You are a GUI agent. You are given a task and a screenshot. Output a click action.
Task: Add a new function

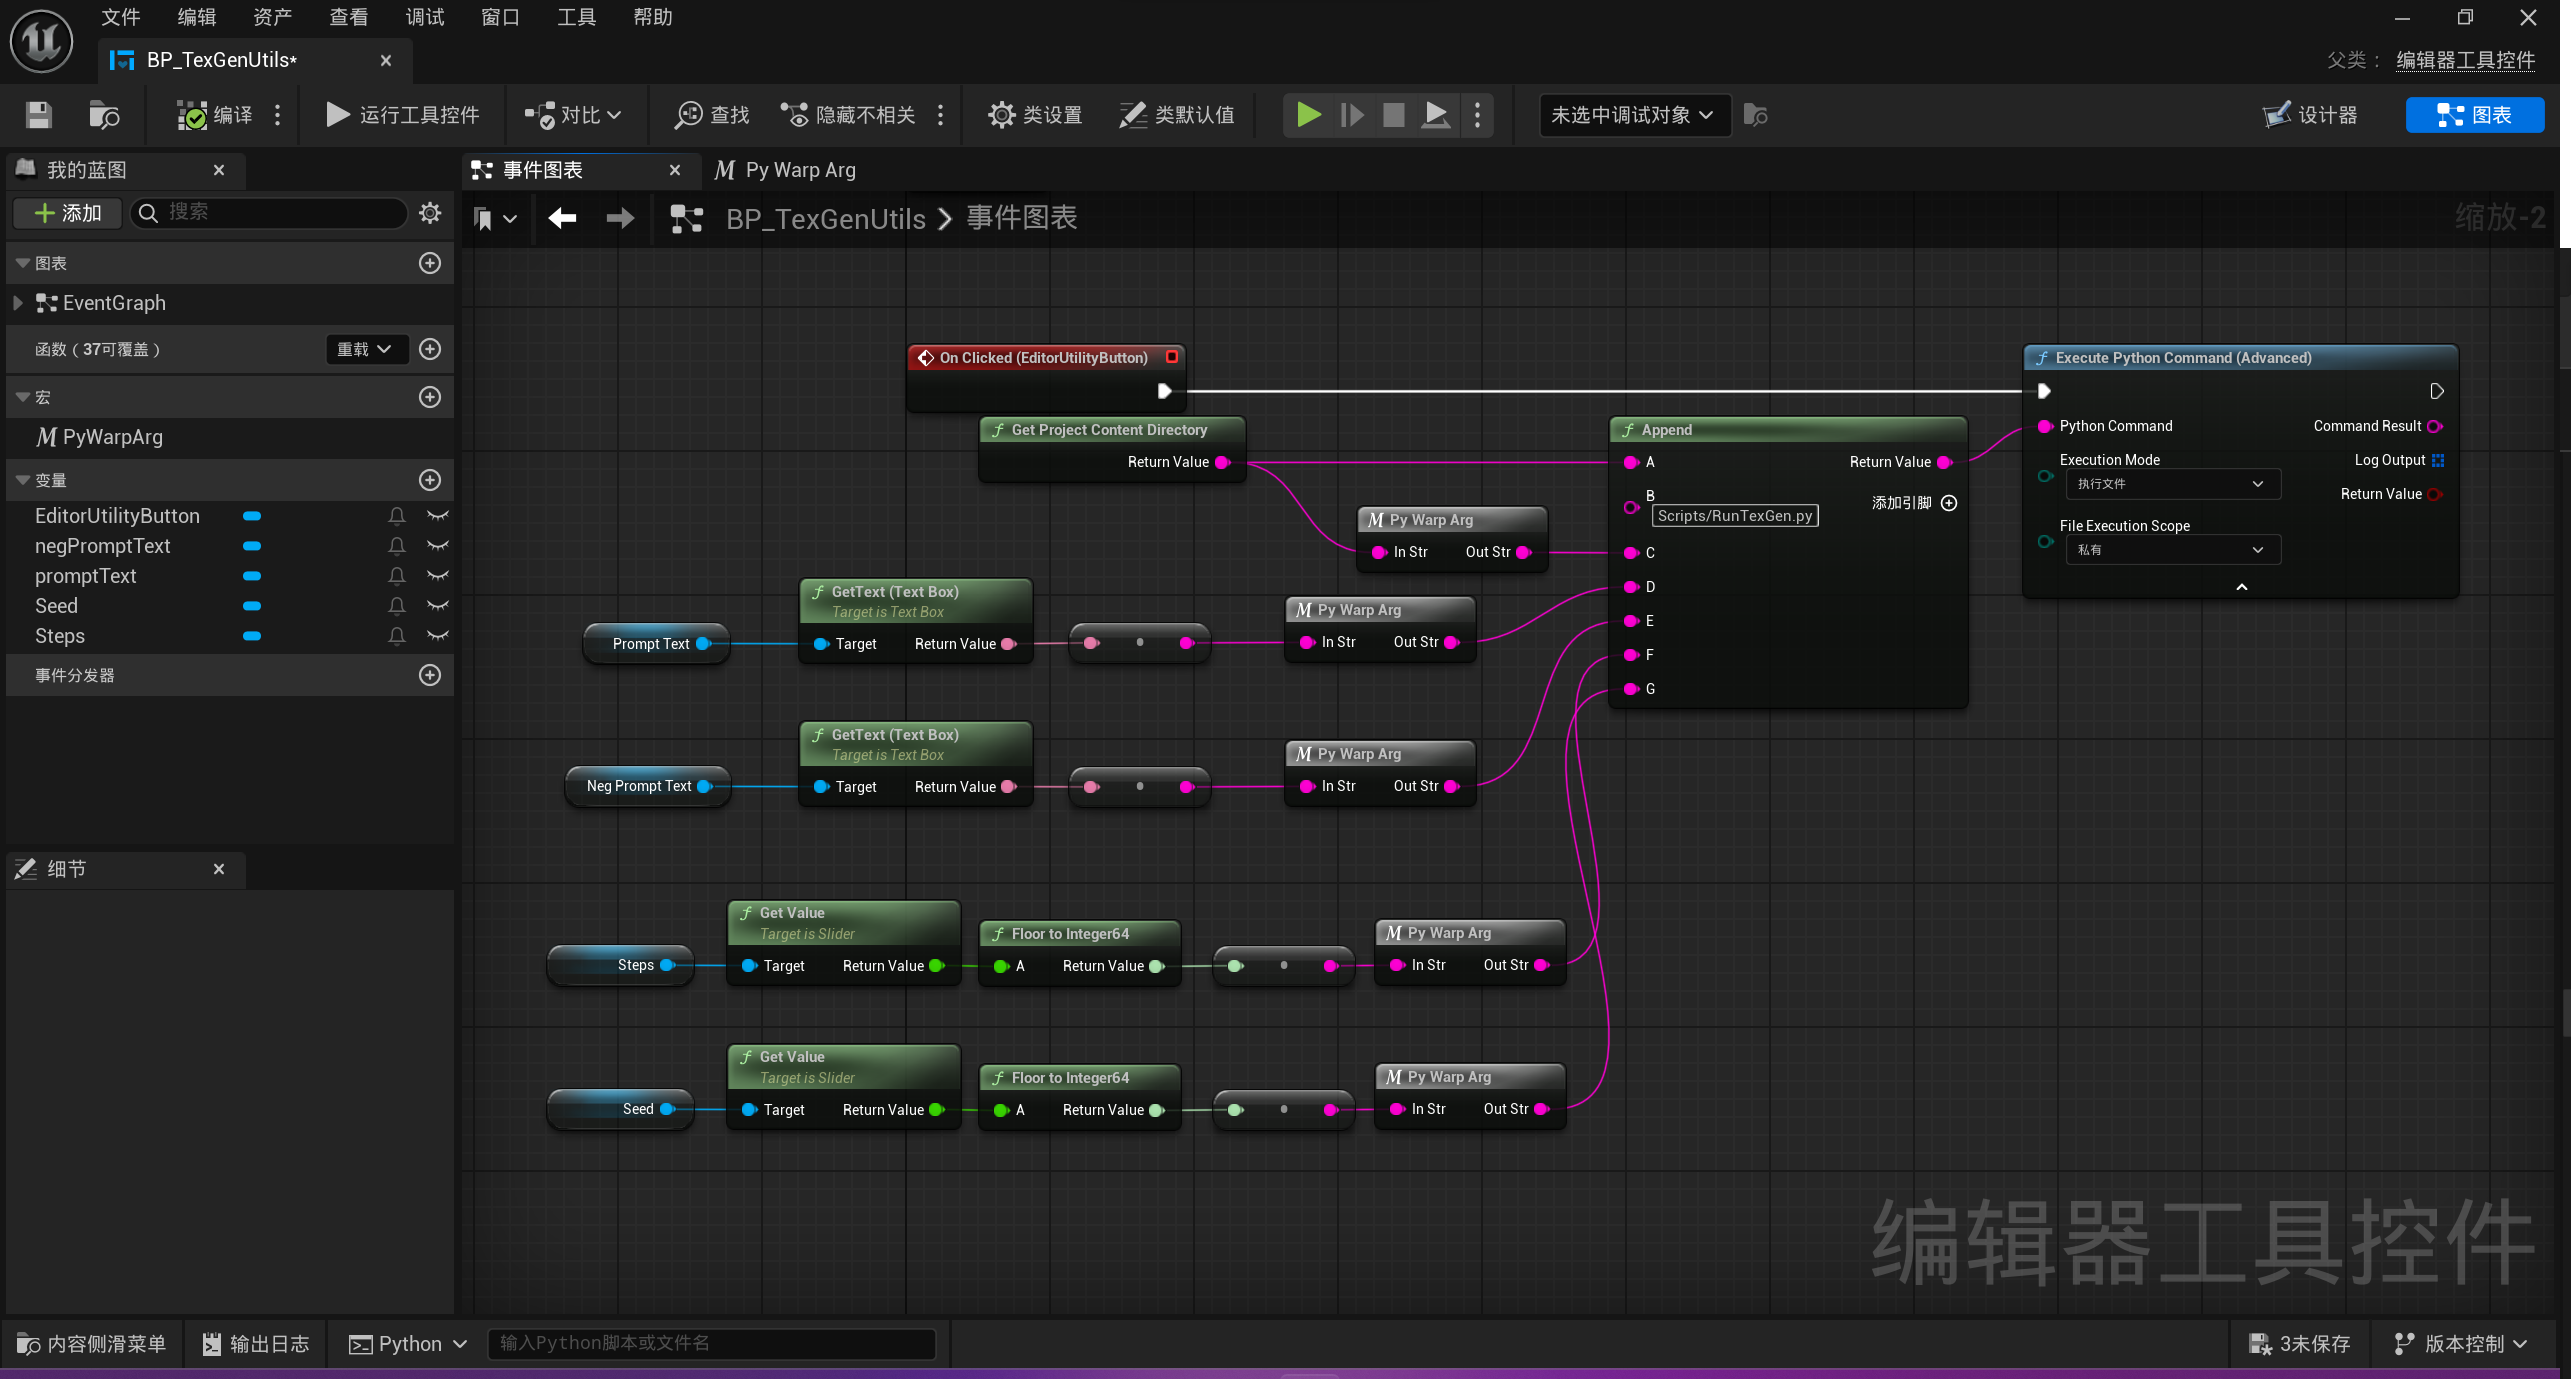[x=430, y=349]
